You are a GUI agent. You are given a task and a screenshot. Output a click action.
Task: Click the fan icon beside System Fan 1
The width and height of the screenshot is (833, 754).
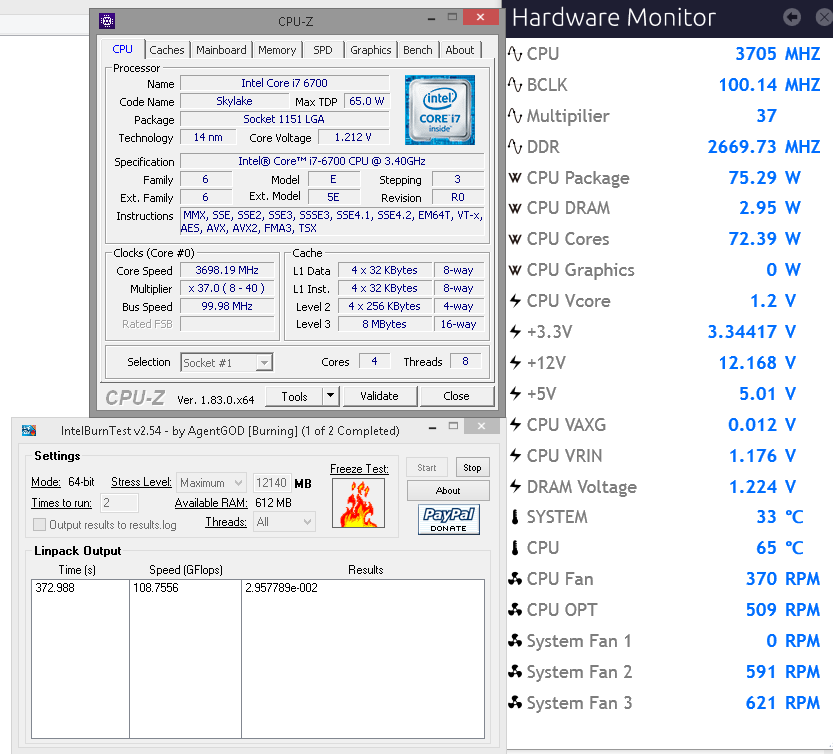515,641
